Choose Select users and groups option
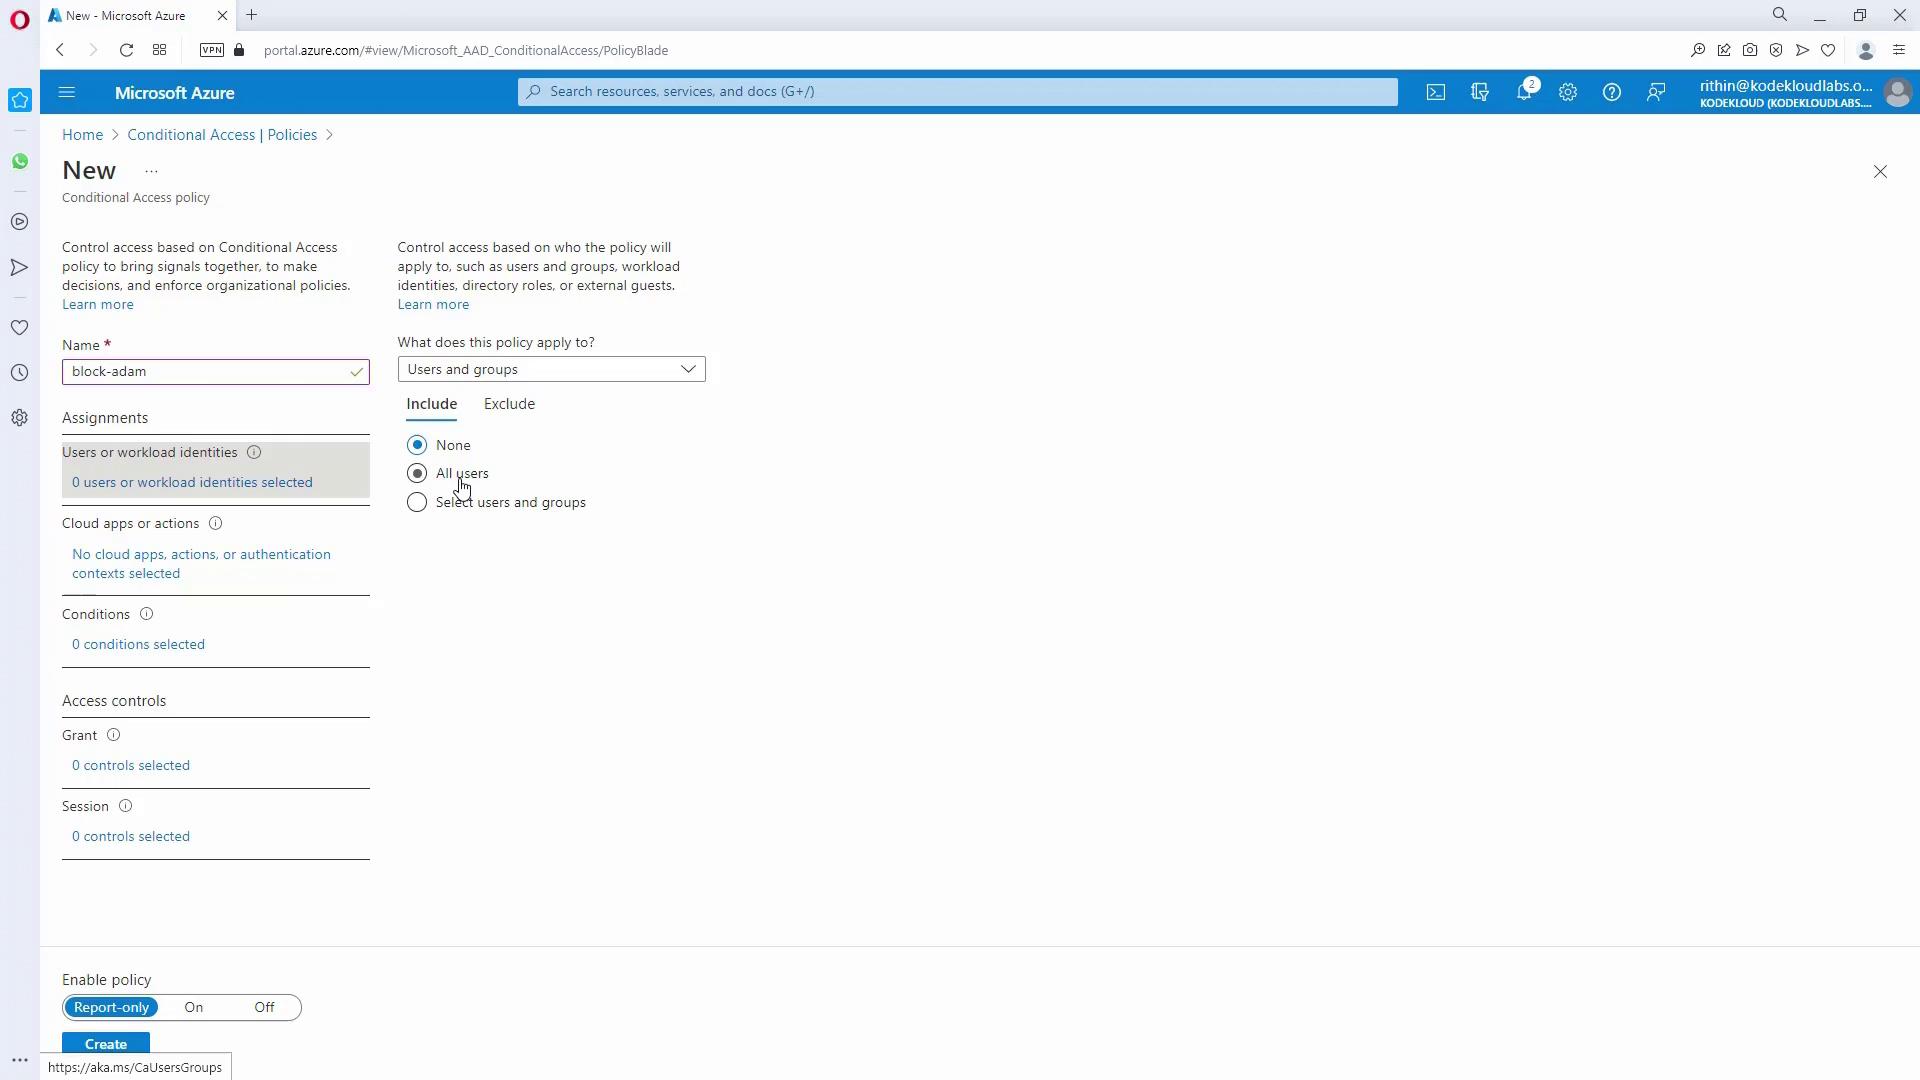Screen dimensions: 1920x1080 tap(417, 502)
